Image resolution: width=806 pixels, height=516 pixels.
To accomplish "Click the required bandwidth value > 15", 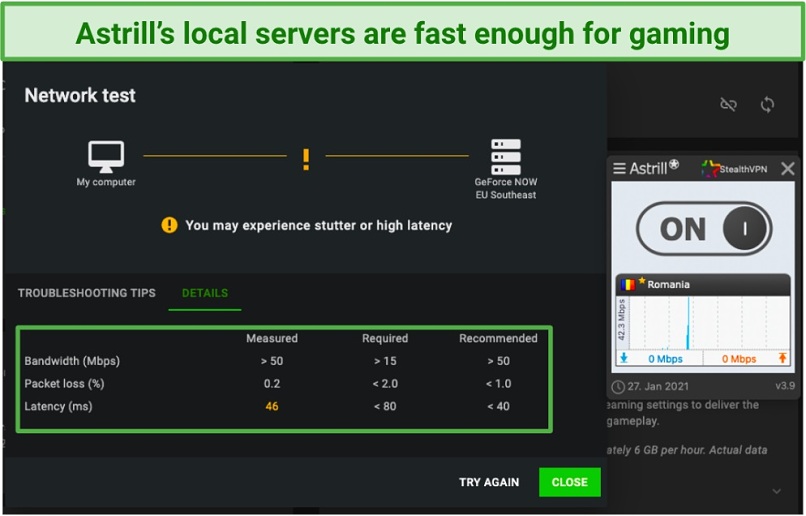I will click(x=385, y=361).
